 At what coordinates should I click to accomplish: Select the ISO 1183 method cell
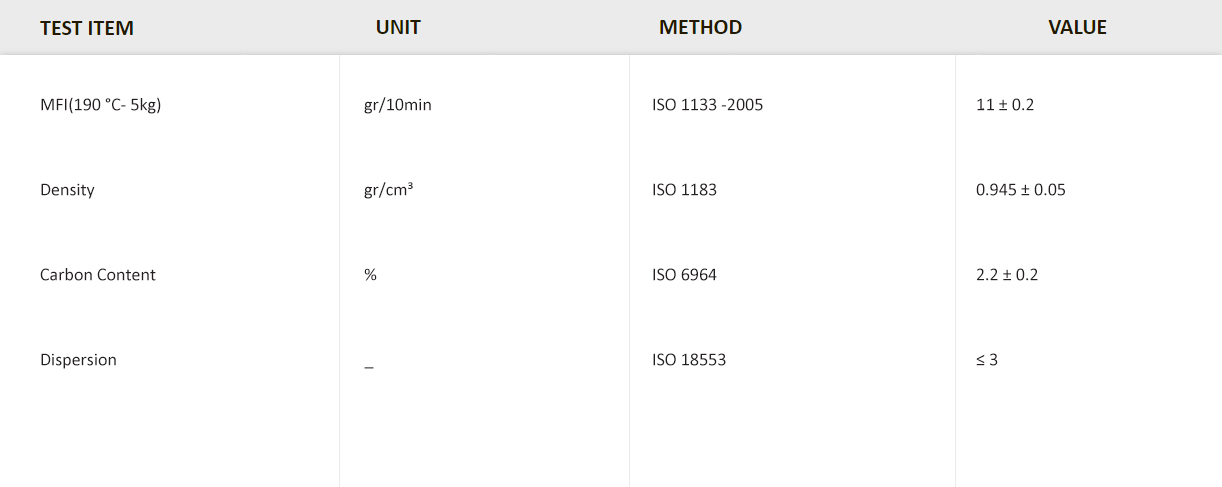(x=684, y=189)
